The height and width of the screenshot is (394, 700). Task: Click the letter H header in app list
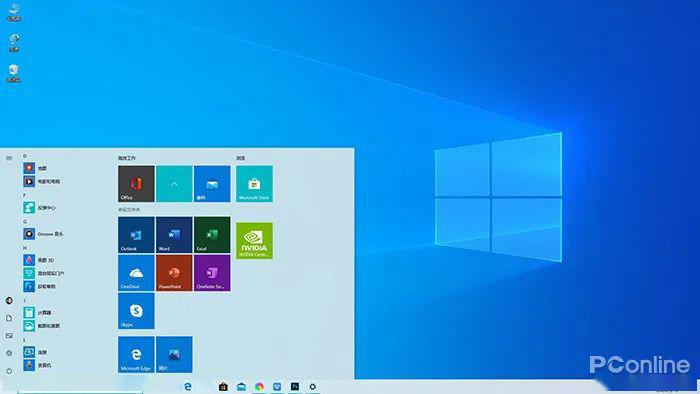point(25,248)
